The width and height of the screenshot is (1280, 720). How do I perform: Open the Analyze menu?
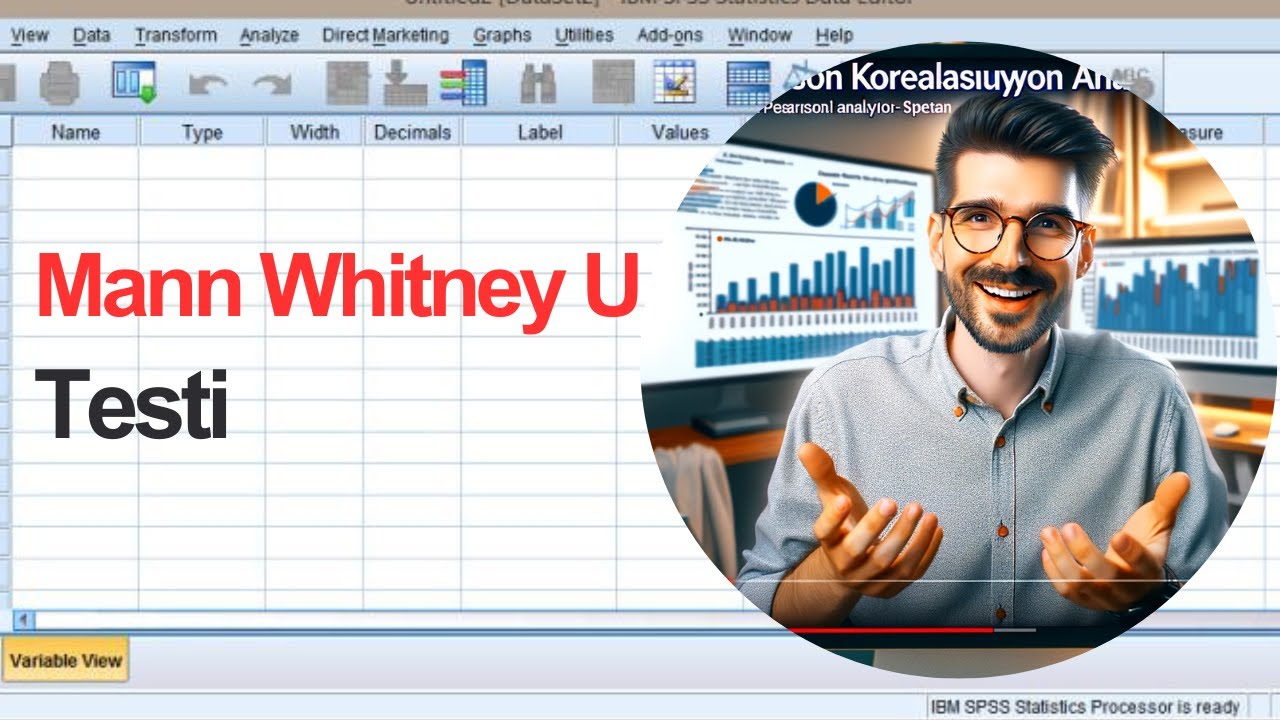coord(269,35)
